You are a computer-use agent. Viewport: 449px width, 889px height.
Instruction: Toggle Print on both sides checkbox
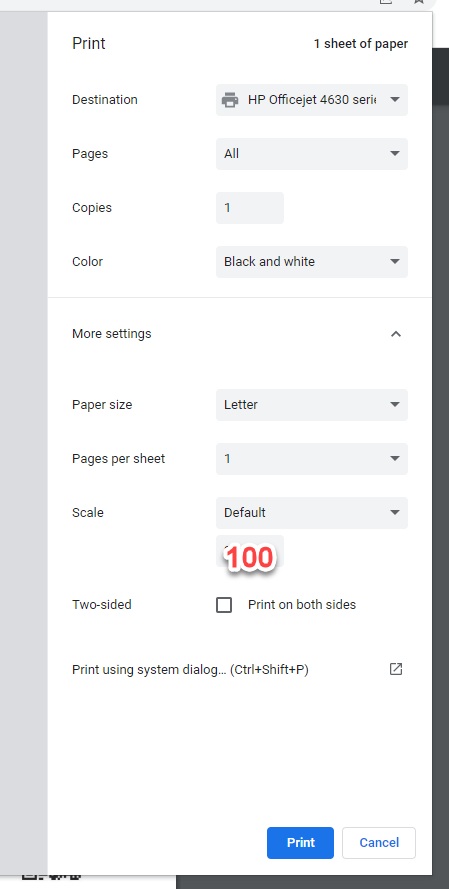coord(224,605)
